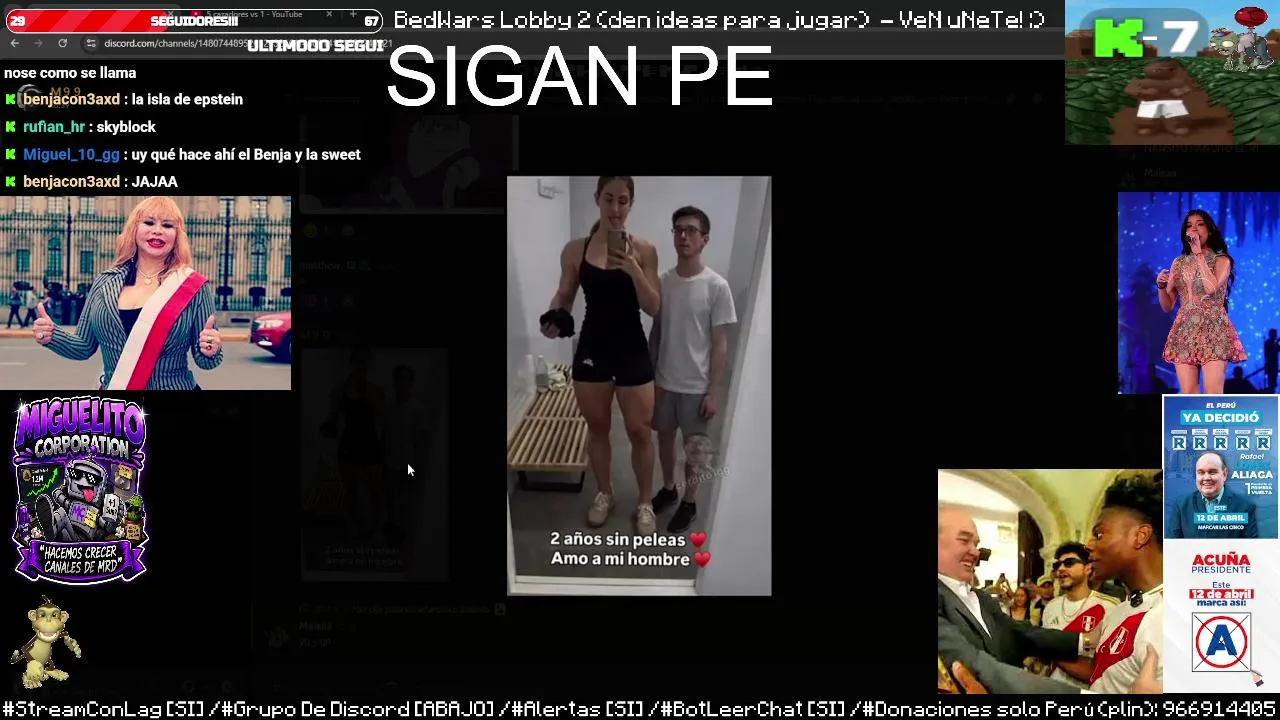1280x720 pixels.
Task: Click the ruñan_hr chat username
Action: point(54,127)
